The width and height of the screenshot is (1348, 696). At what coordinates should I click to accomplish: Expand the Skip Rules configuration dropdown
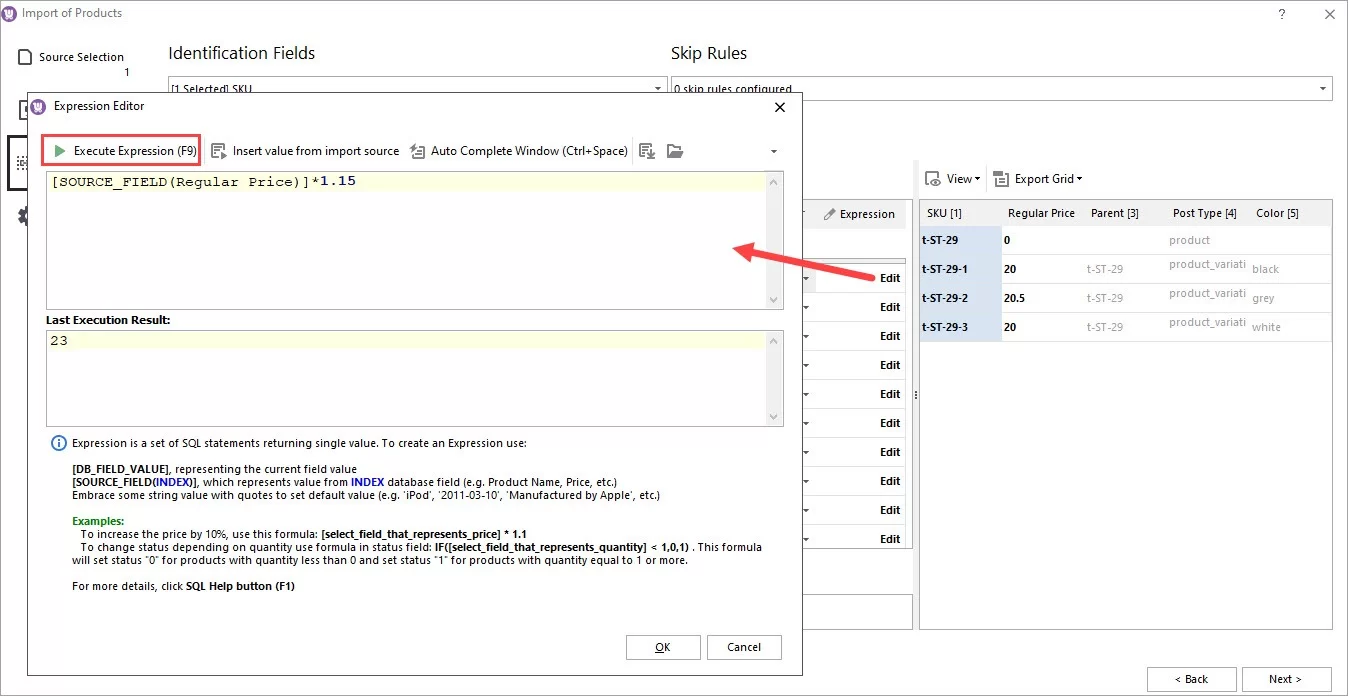click(1322, 88)
